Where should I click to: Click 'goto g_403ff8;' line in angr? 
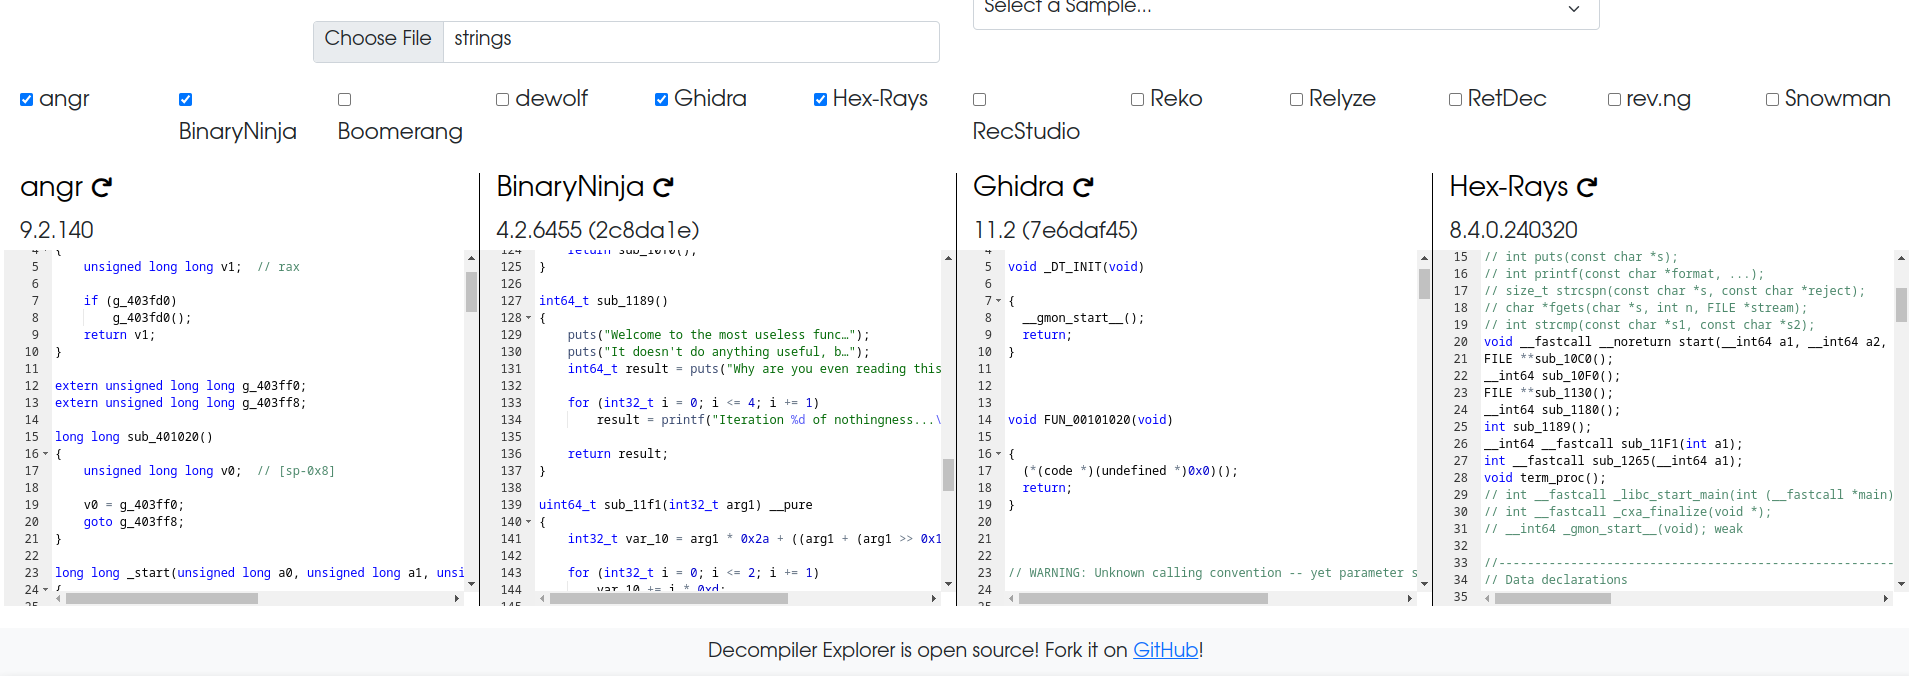(134, 522)
